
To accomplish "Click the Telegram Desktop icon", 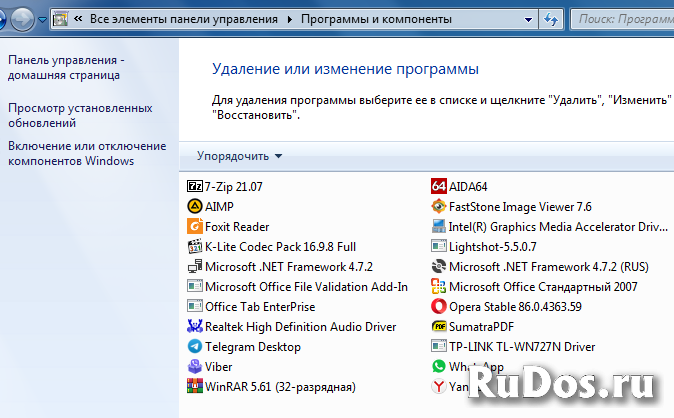I will [195, 346].
